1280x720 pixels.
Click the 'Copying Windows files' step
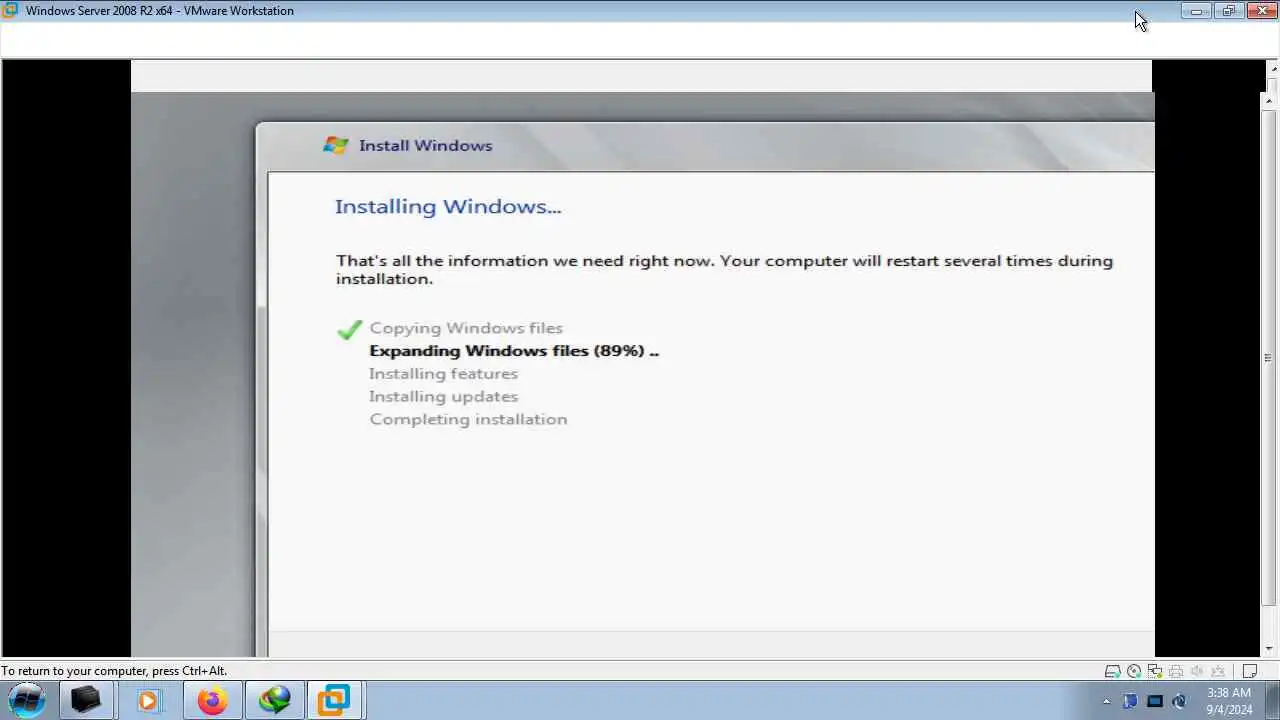(466, 328)
